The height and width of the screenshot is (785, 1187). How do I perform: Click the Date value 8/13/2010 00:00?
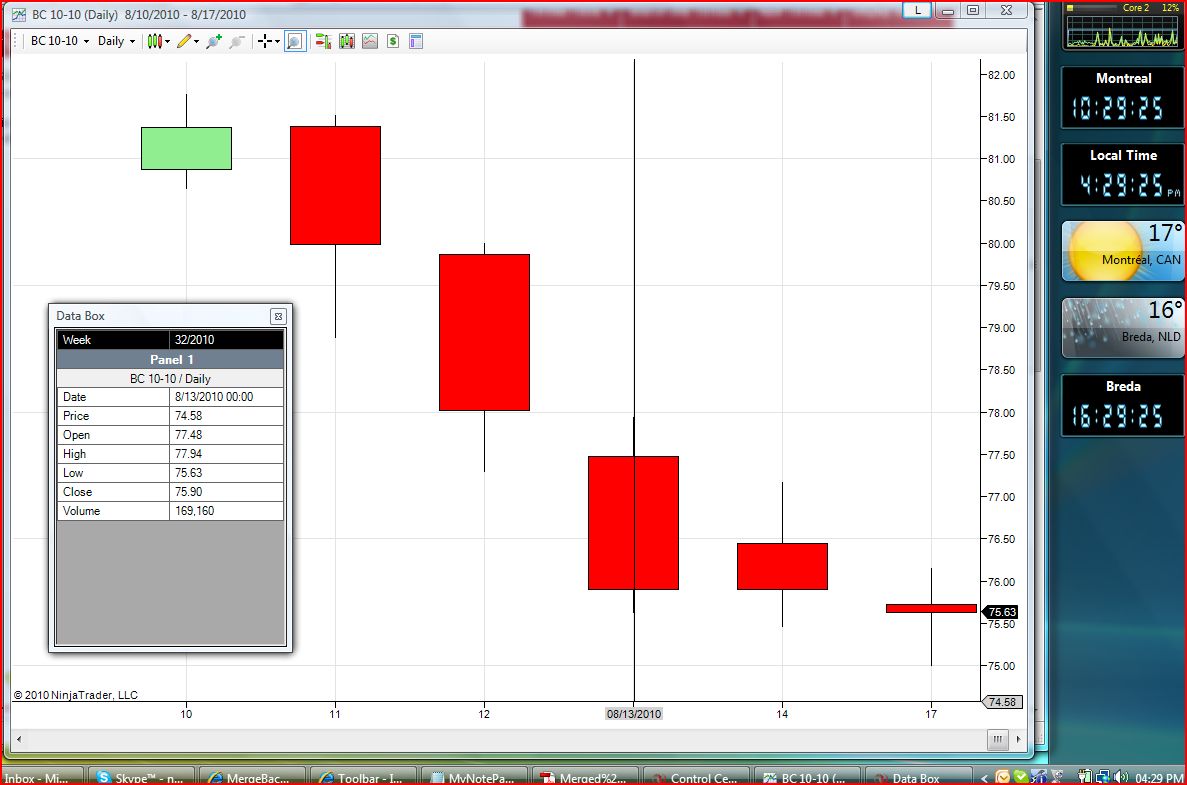click(226, 397)
